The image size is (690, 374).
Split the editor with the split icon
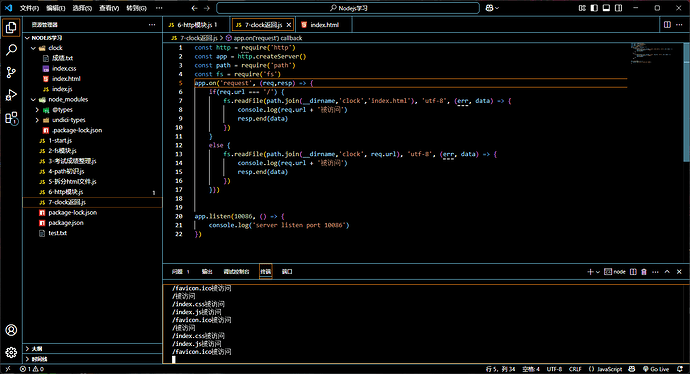[x=667, y=25]
